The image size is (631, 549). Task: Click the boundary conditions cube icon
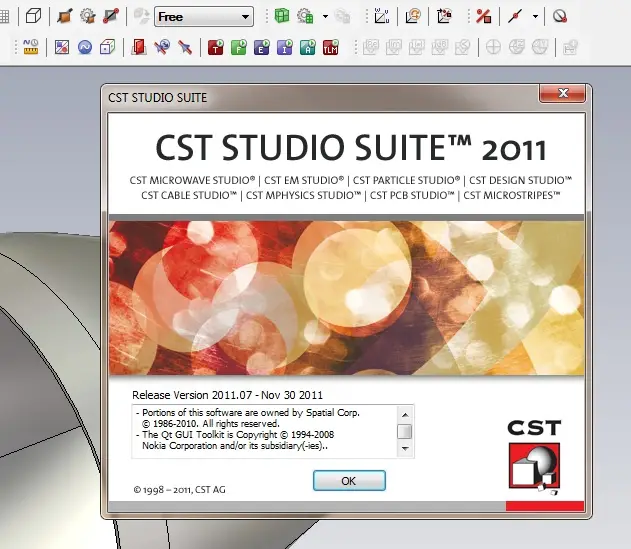(x=107, y=47)
